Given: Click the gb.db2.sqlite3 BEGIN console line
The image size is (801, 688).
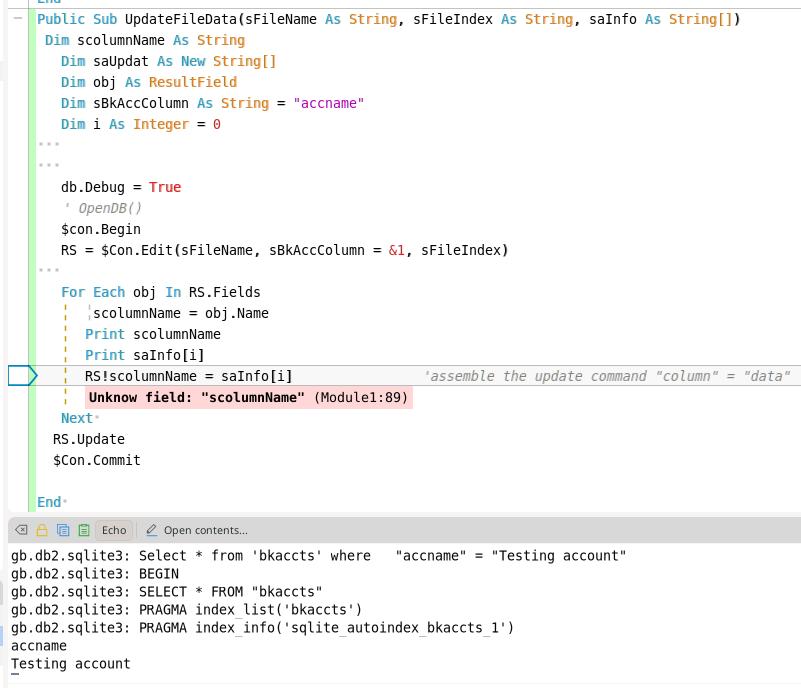Looking at the screenshot, I should click(95, 573).
